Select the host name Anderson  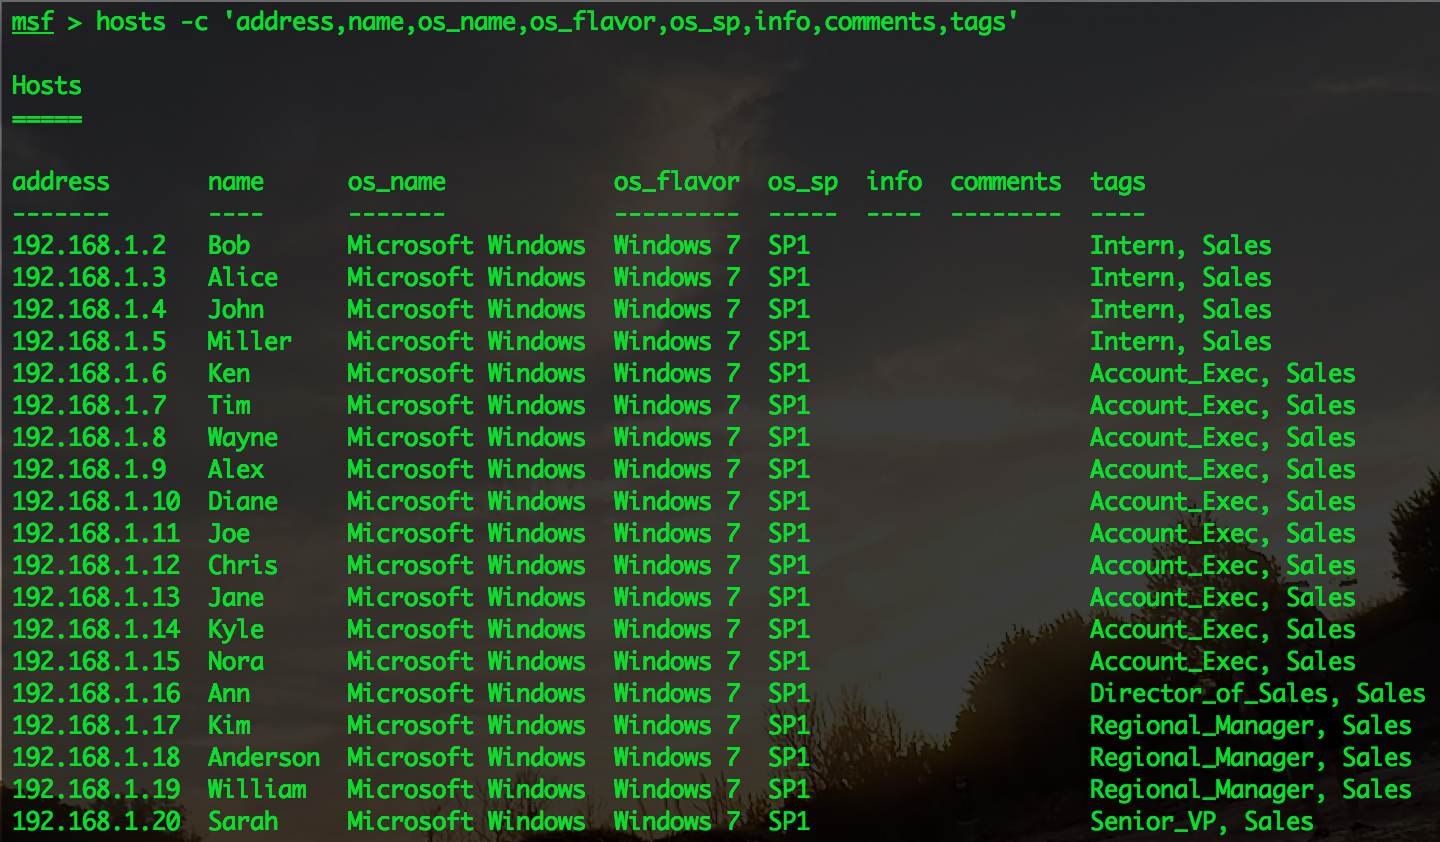(264, 758)
